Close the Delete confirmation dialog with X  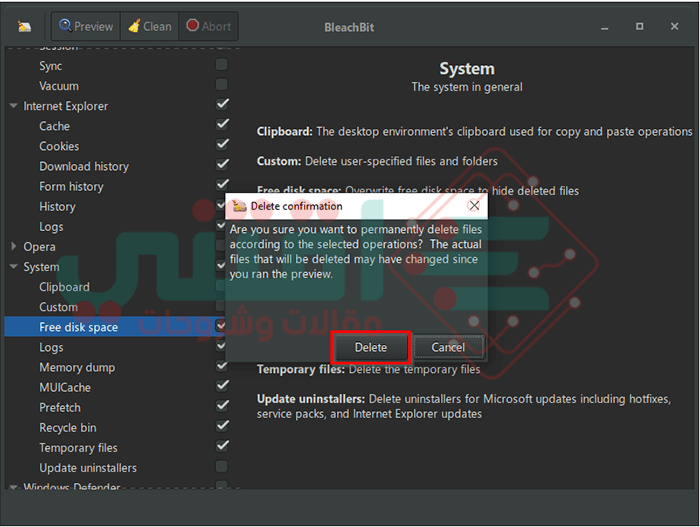click(x=474, y=205)
